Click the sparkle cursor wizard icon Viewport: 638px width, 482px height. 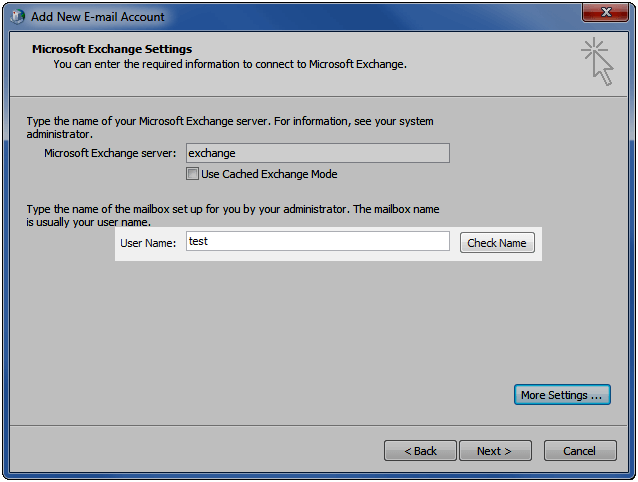(x=597, y=61)
